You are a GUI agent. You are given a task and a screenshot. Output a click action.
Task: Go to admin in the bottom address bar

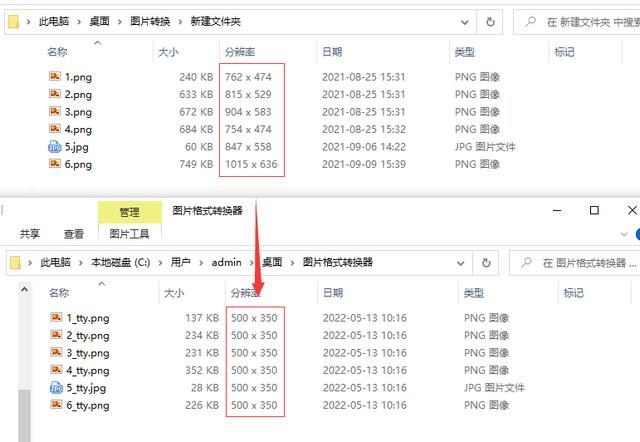tap(227, 262)
